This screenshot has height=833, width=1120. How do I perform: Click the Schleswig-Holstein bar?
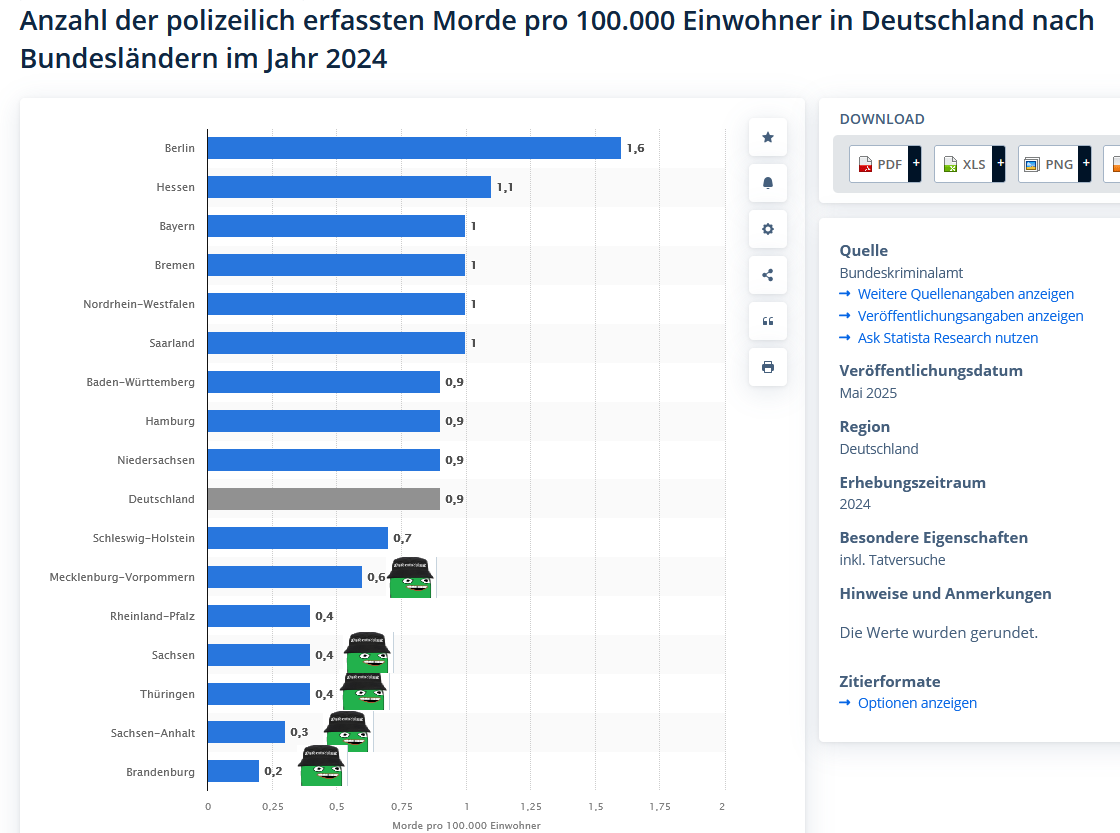[298, 538]
